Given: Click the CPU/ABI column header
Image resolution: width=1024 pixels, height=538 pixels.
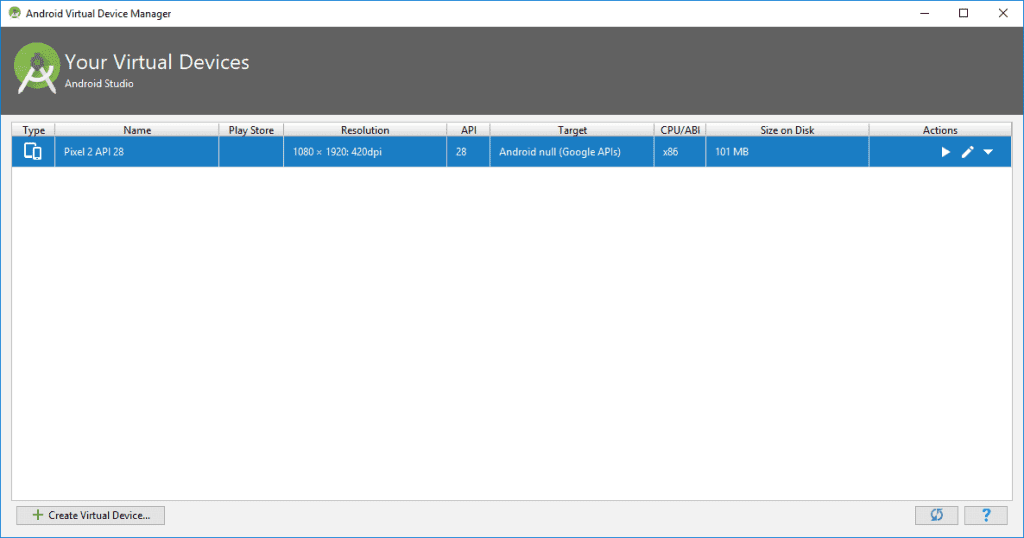Looking at the screenshot, I should [680, 130].
